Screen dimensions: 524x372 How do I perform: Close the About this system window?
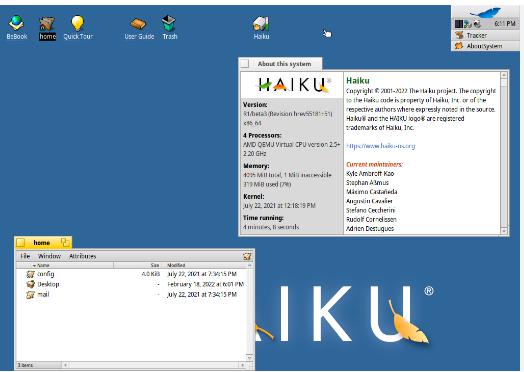(x=245, y=64)
